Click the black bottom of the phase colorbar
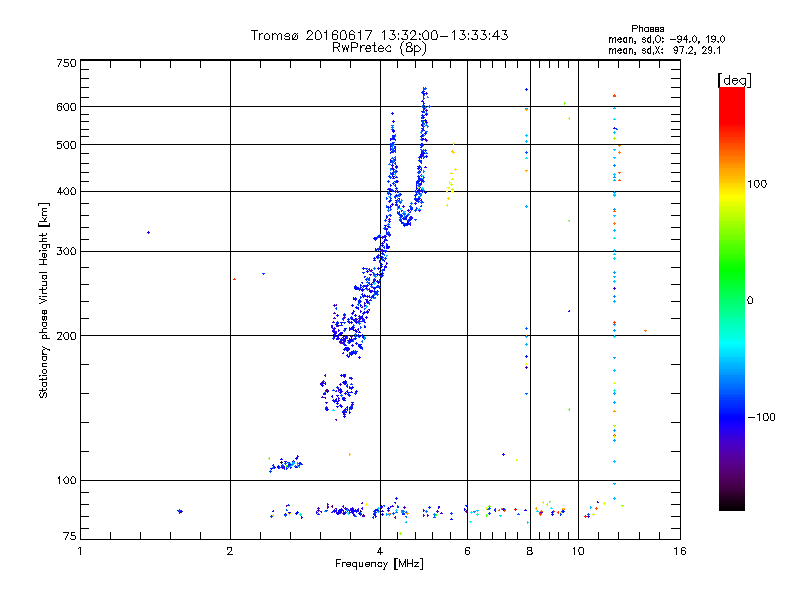This screenshot has width=800, height=600. click(732, 503)
